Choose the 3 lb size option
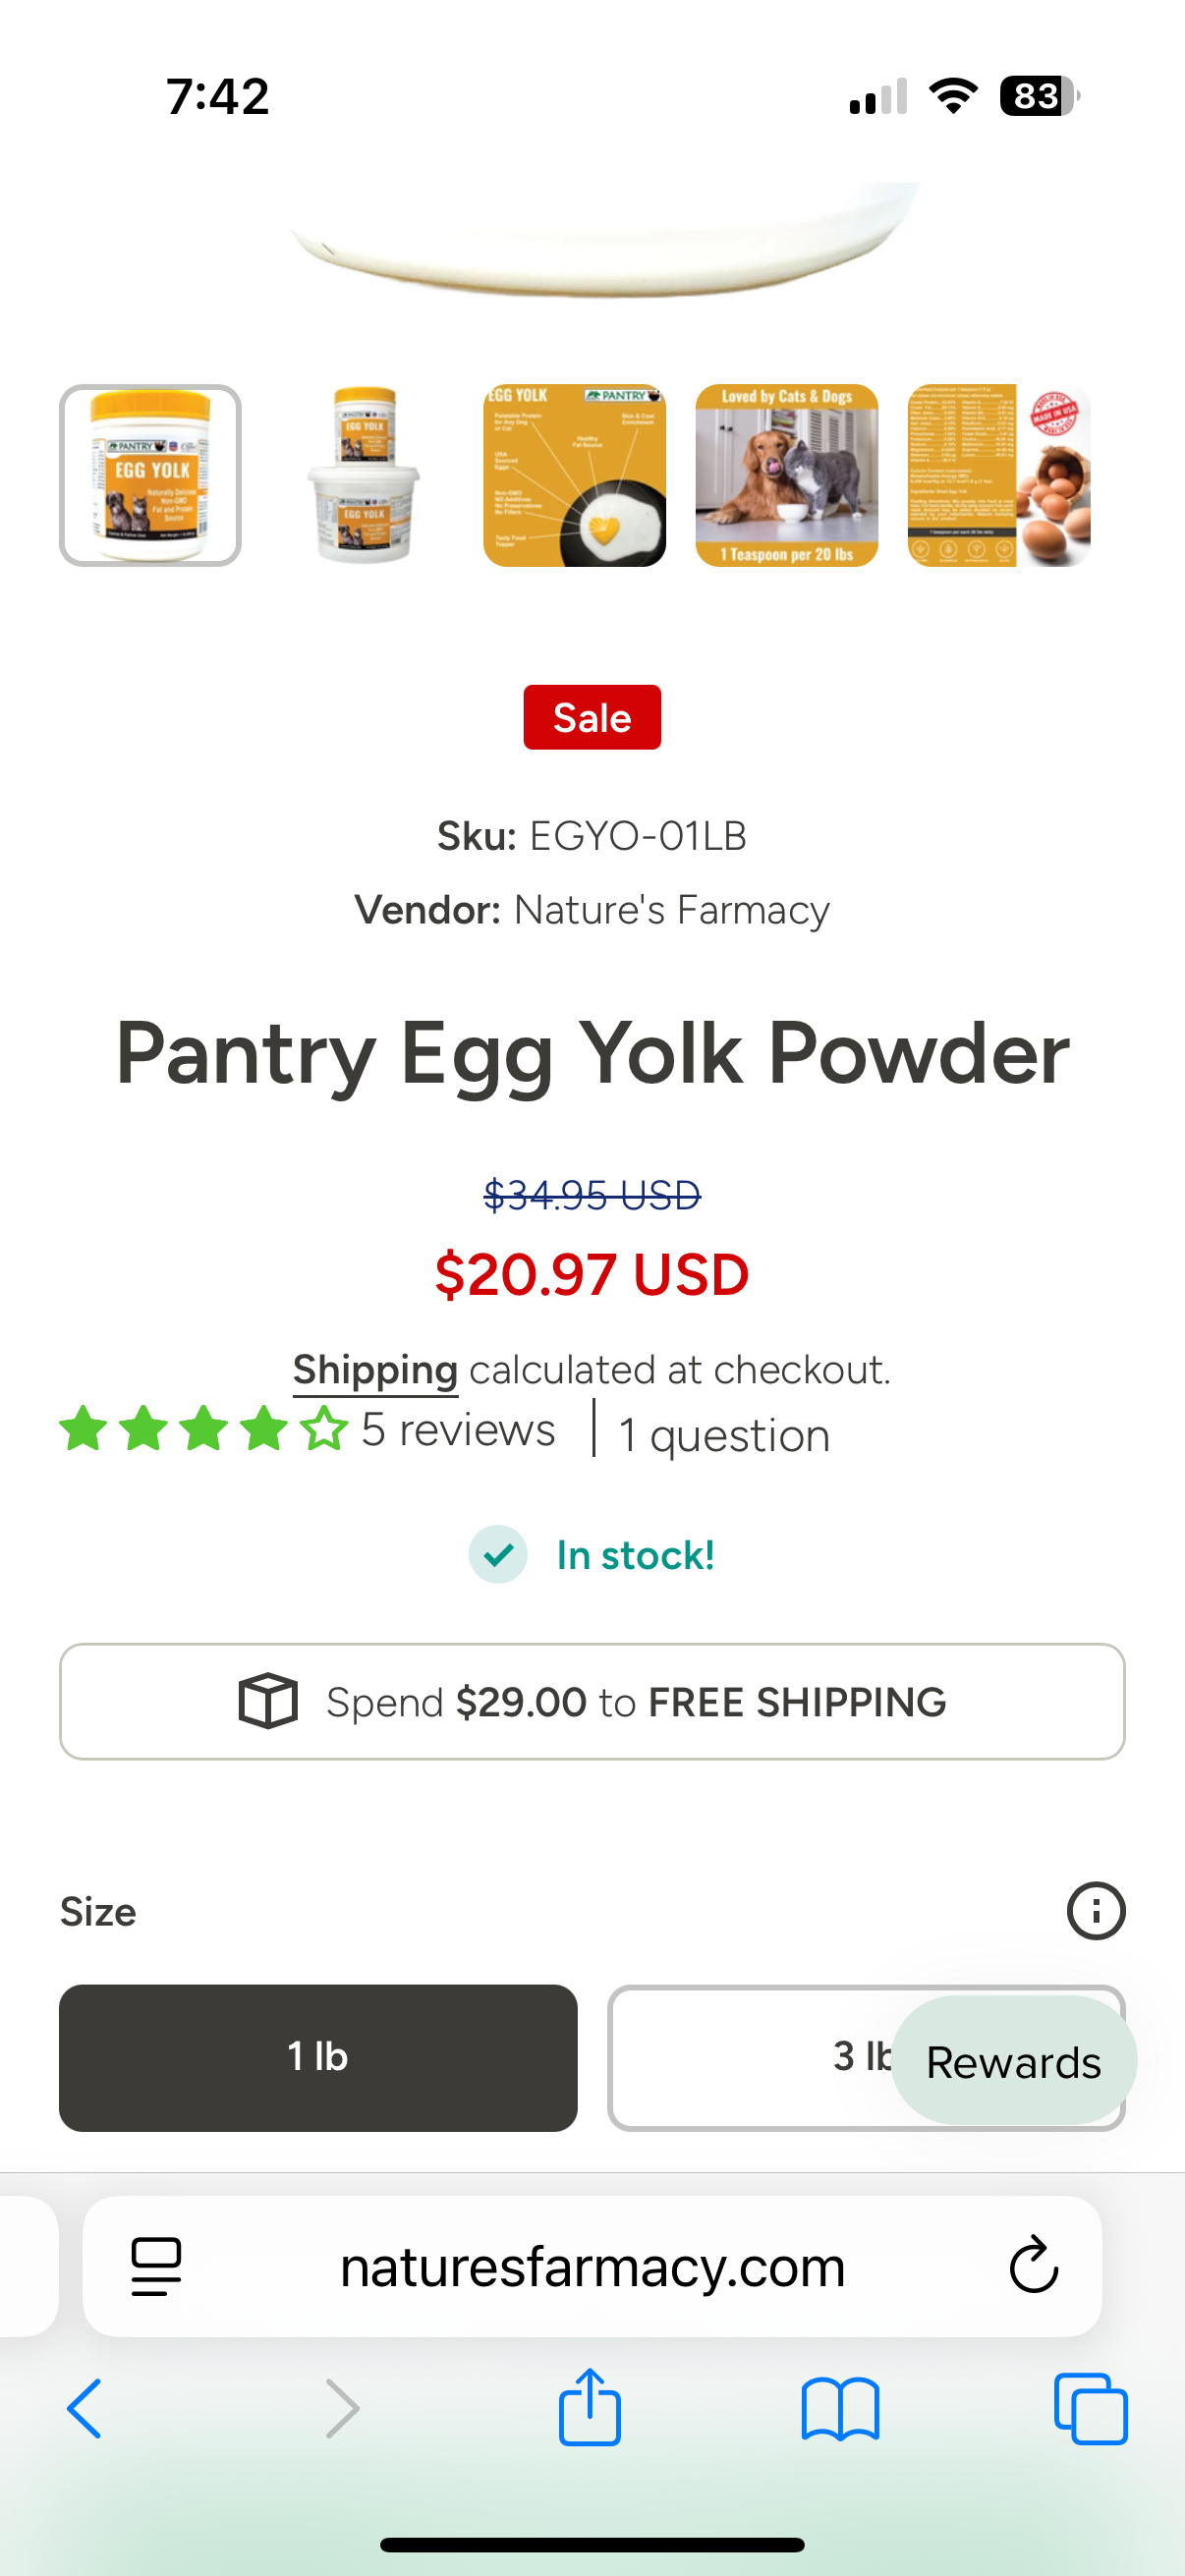The width and height of the screenshot is (1185, 2576). (750, 2057)
